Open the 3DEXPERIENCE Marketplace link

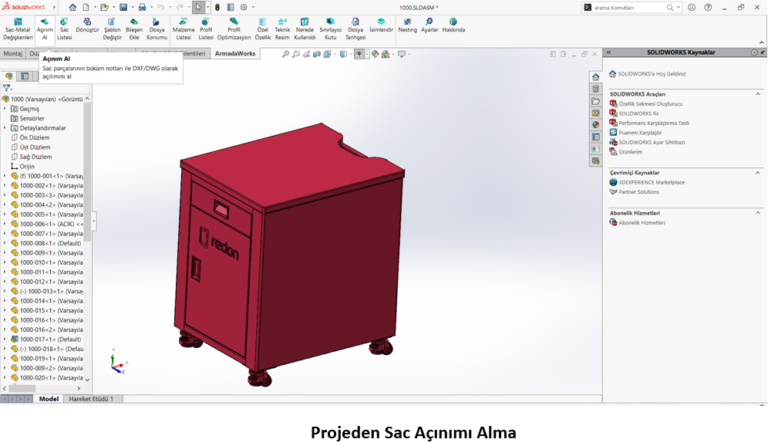click(x=651, y=183)
